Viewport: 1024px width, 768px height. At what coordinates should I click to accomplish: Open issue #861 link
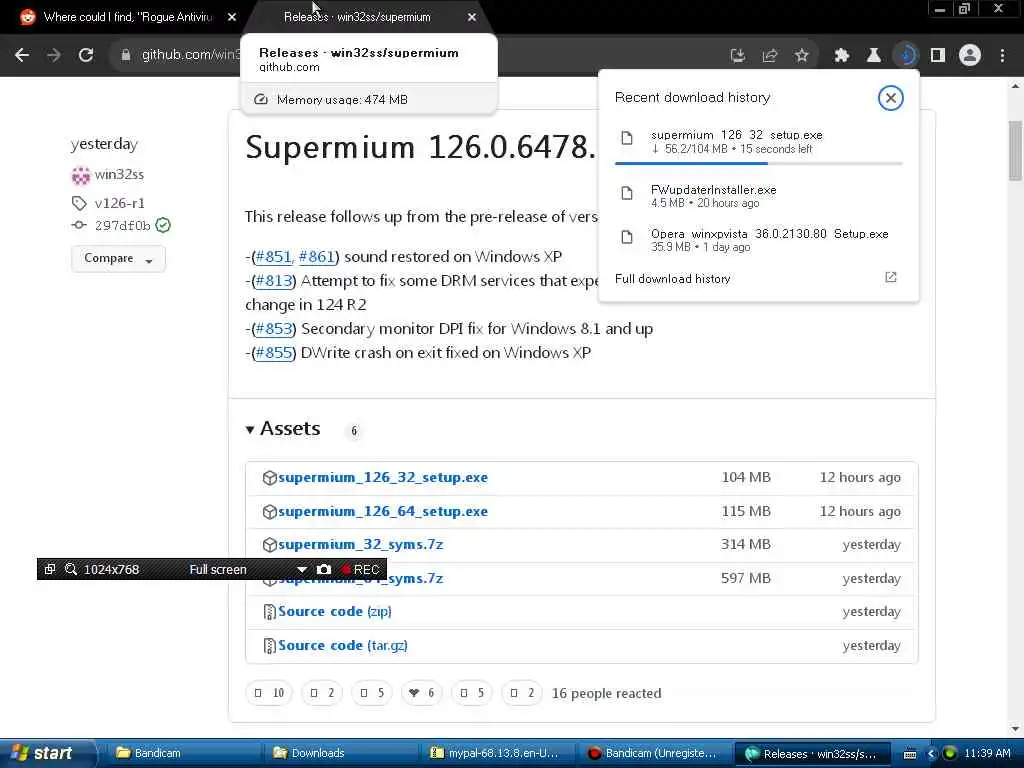point(317,257)
